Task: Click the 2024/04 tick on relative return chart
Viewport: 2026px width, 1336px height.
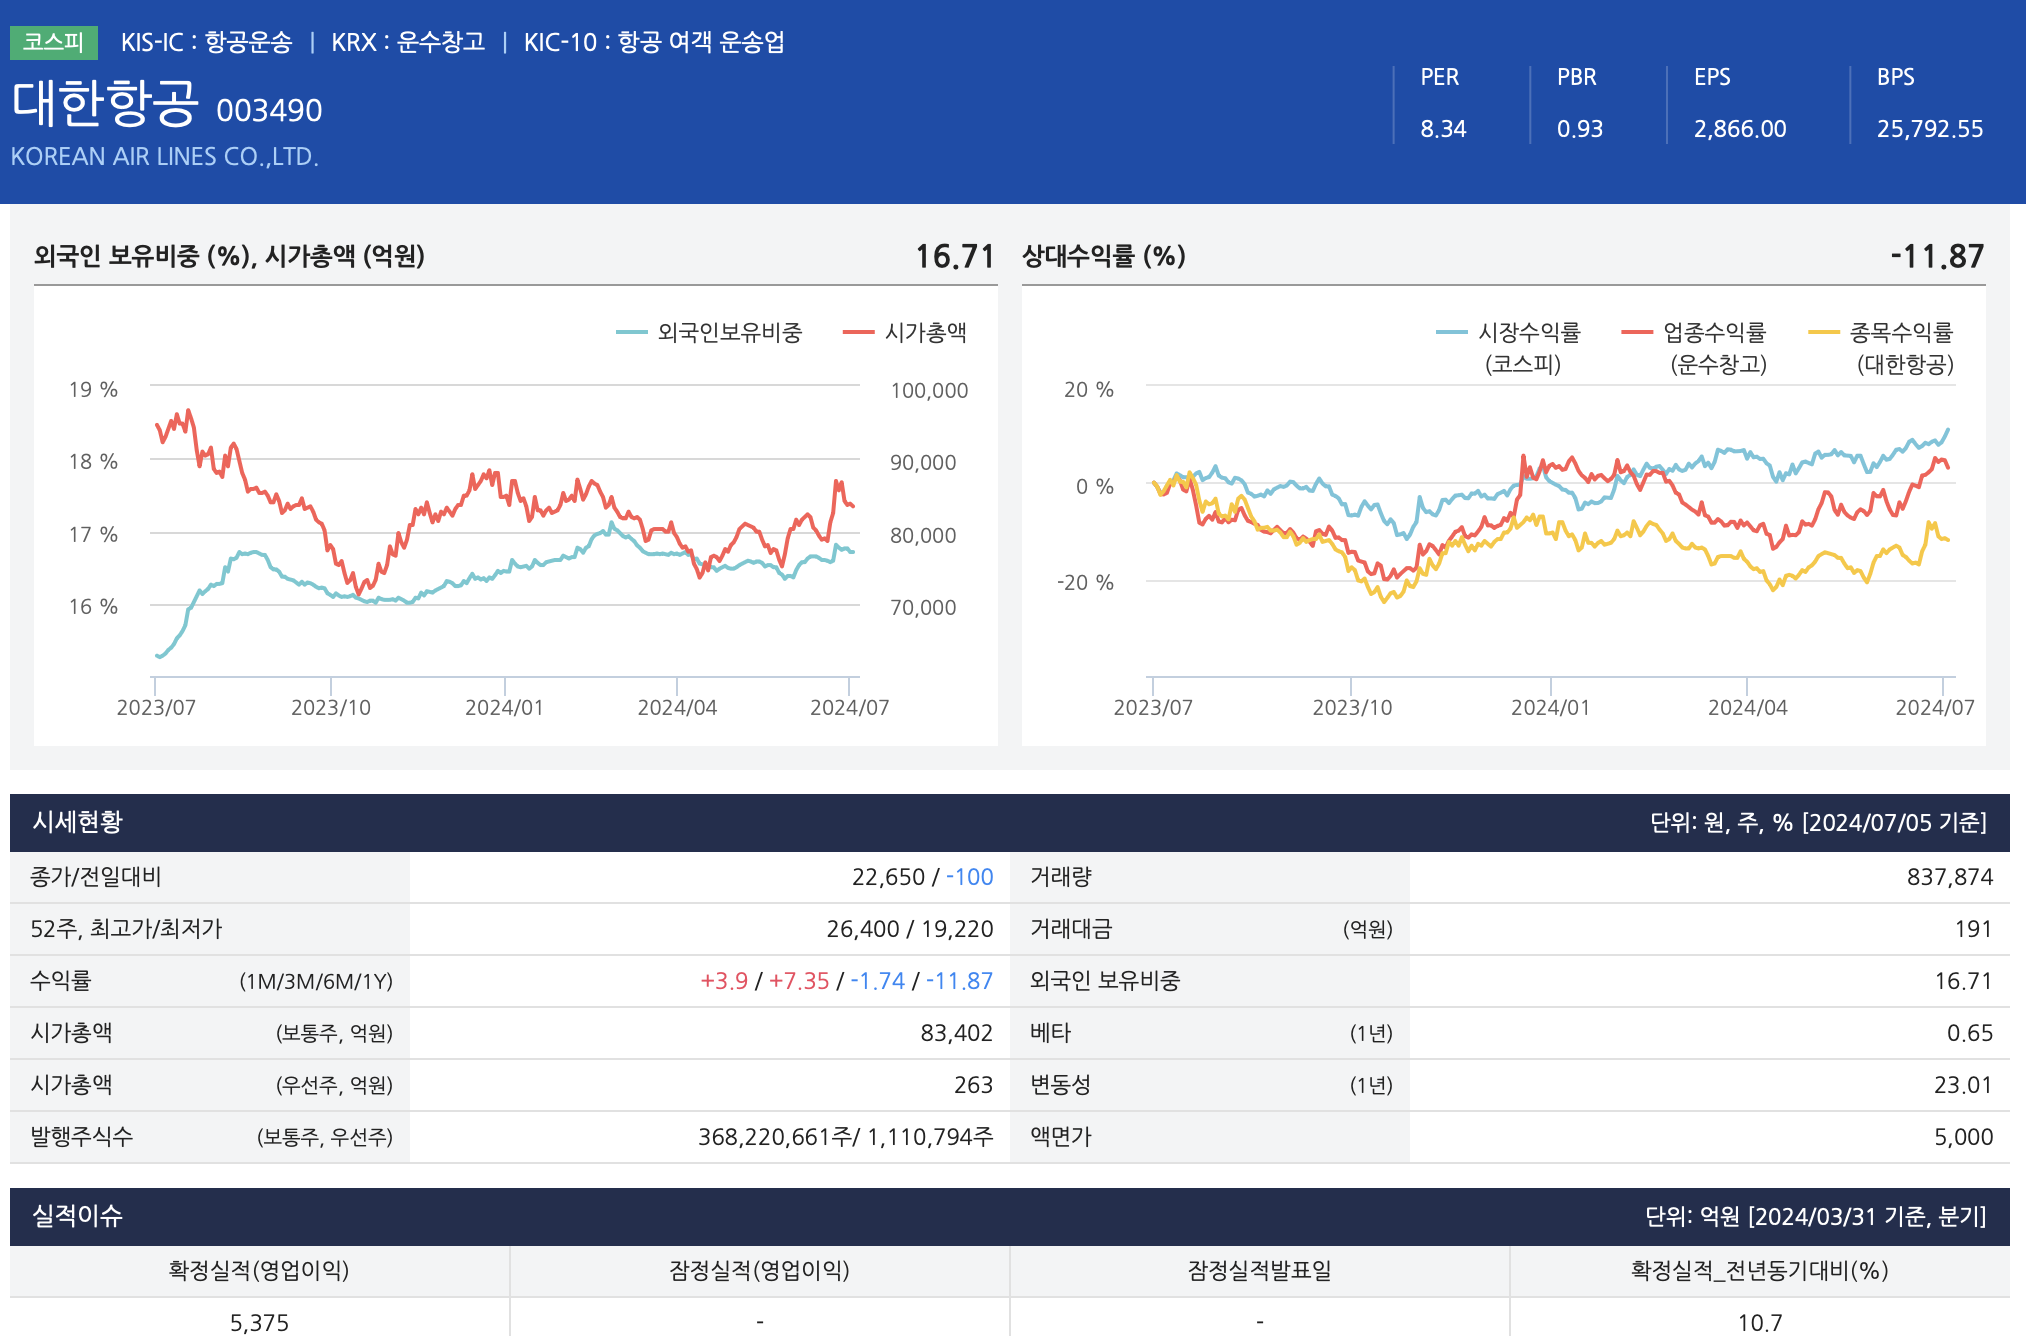Action: click(x=1747, y=707)
